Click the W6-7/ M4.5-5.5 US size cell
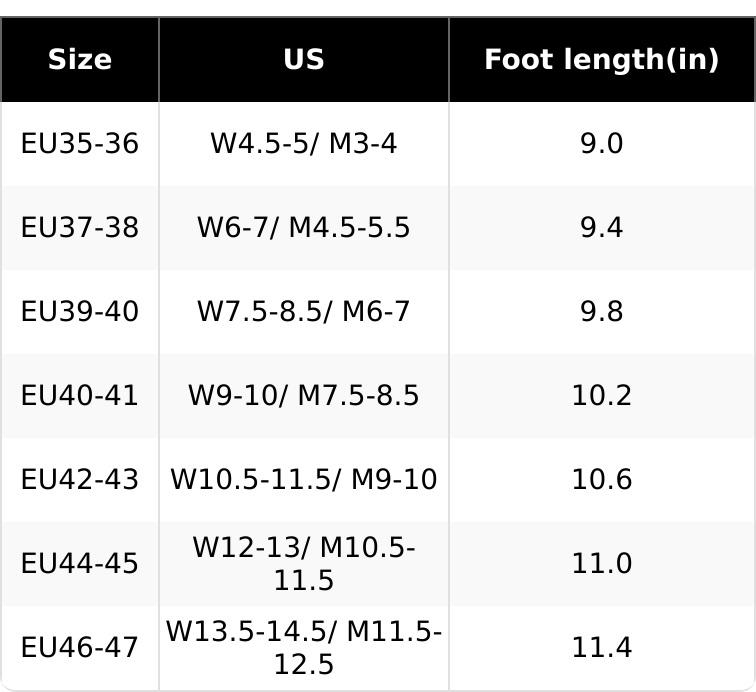 (x=303, y=228)
